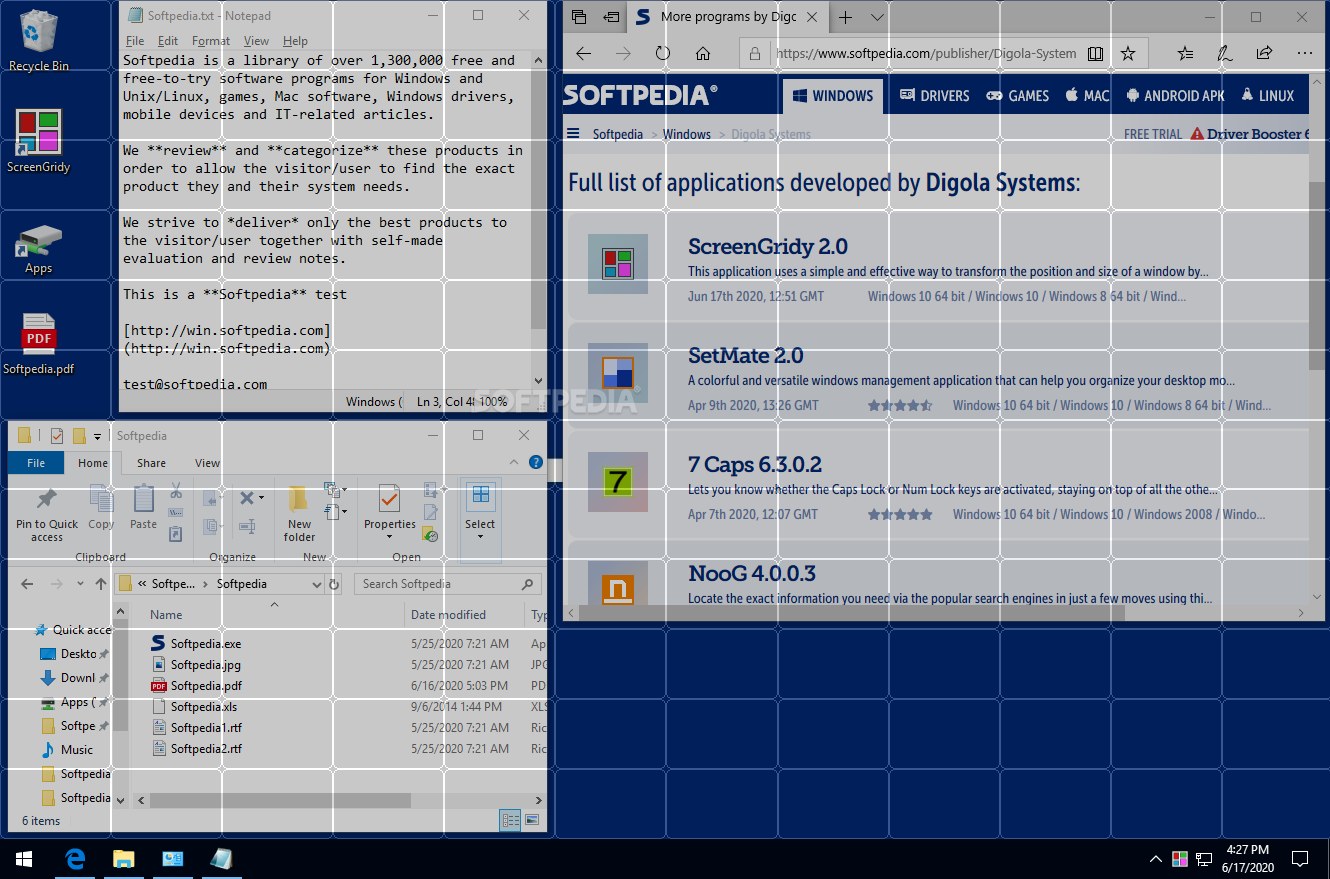
Task: Launch Edge from the taskbar
Action: (x=75, y=859)
